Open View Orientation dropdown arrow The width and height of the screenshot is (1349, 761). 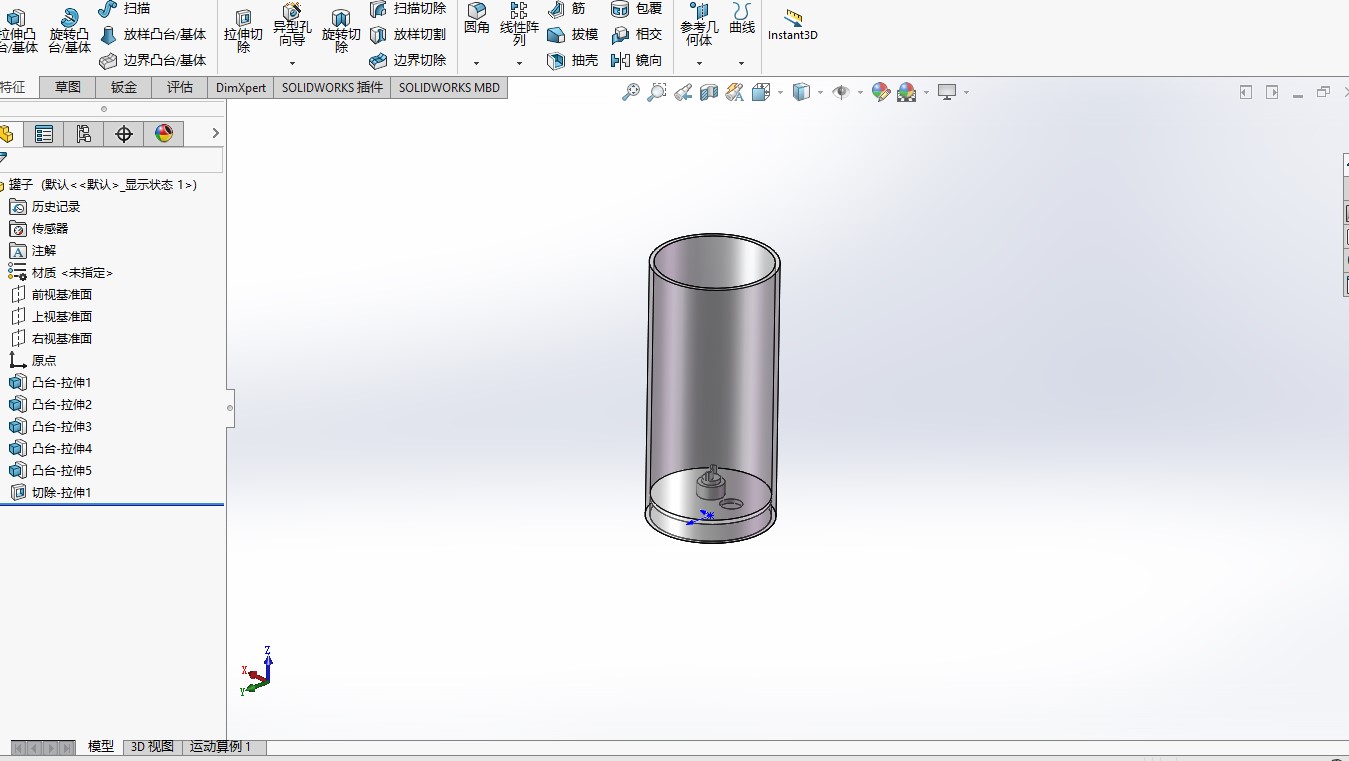pyautogui.click(x=780, y=92)
